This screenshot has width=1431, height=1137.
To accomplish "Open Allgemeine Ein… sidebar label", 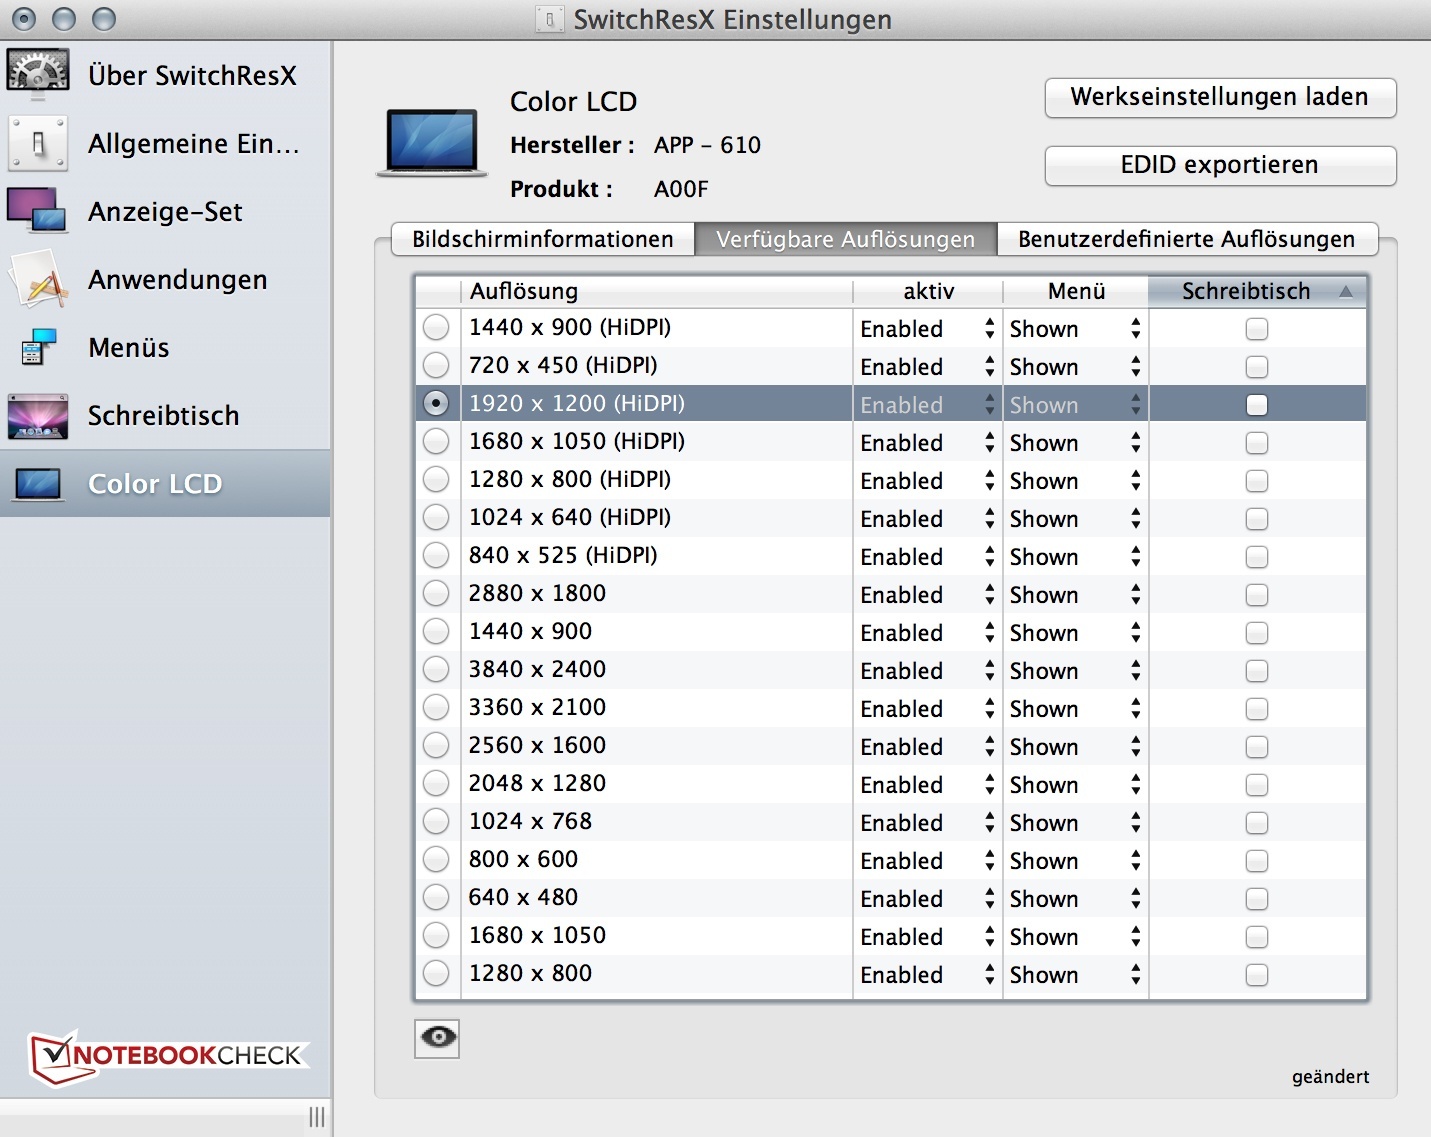I will [194, 144].
